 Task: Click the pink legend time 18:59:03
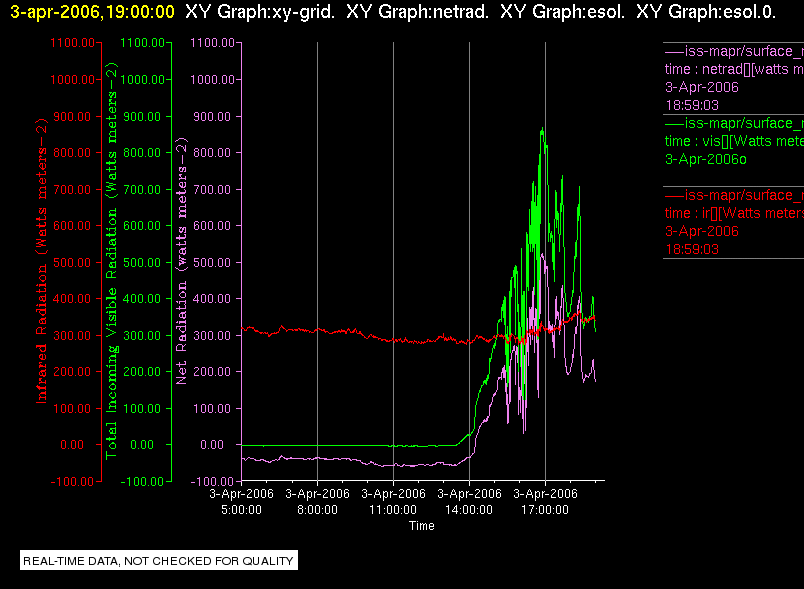tap(692, 105)
